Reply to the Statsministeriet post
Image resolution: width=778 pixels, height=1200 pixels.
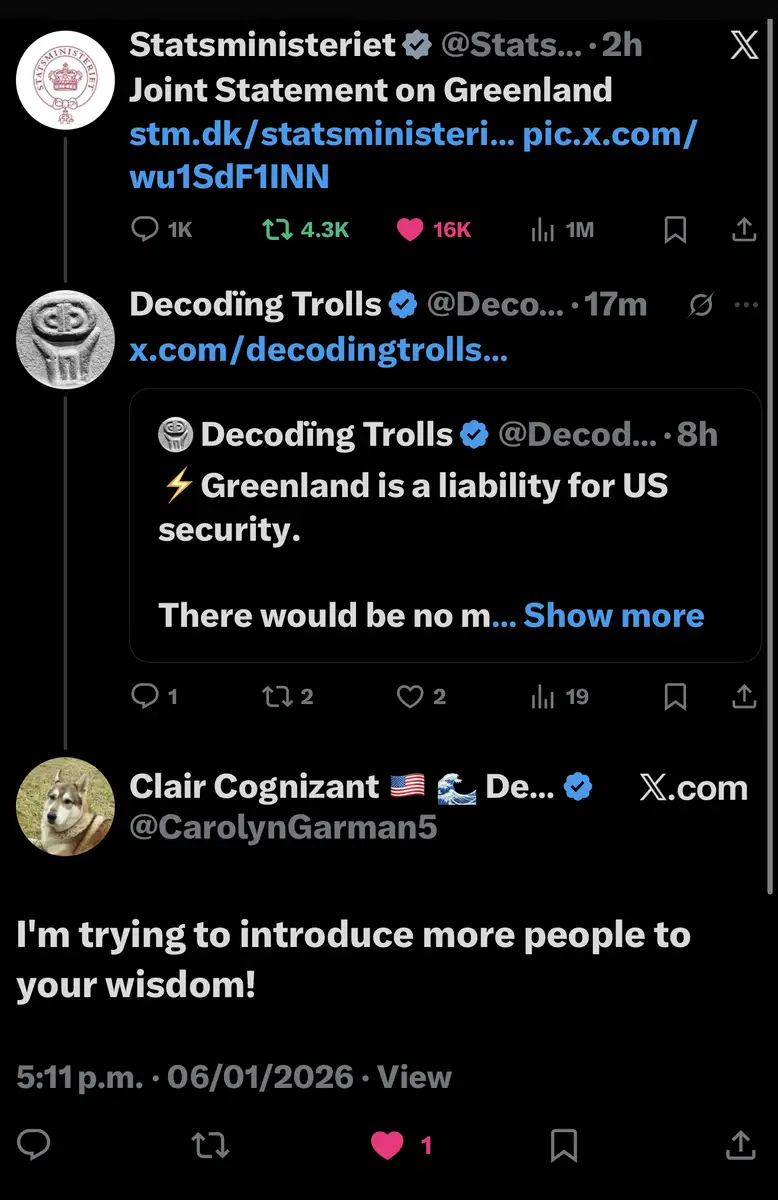[x=146, y=230]
